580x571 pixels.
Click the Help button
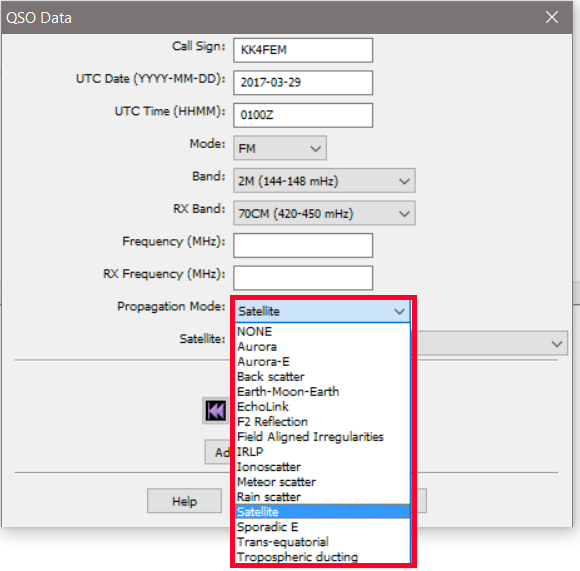(184, 501)
